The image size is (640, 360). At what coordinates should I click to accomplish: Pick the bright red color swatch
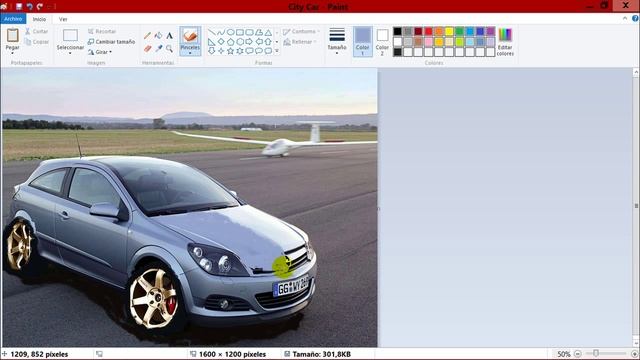tap(429, 31)
